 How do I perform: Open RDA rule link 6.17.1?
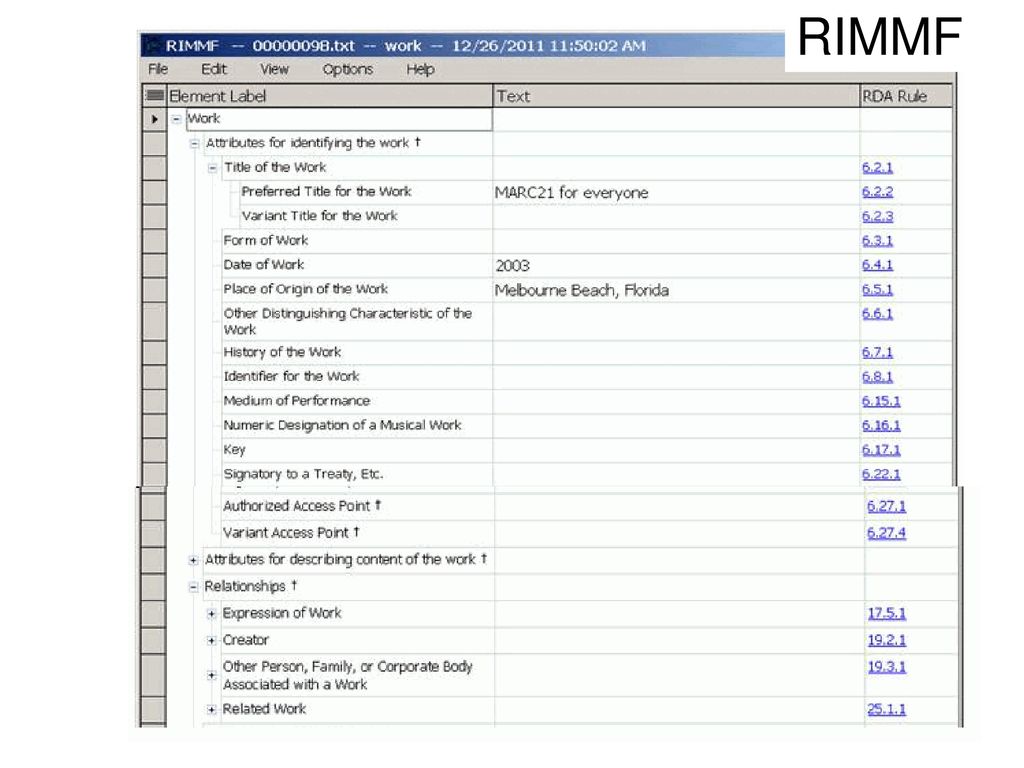pos(881,450)
